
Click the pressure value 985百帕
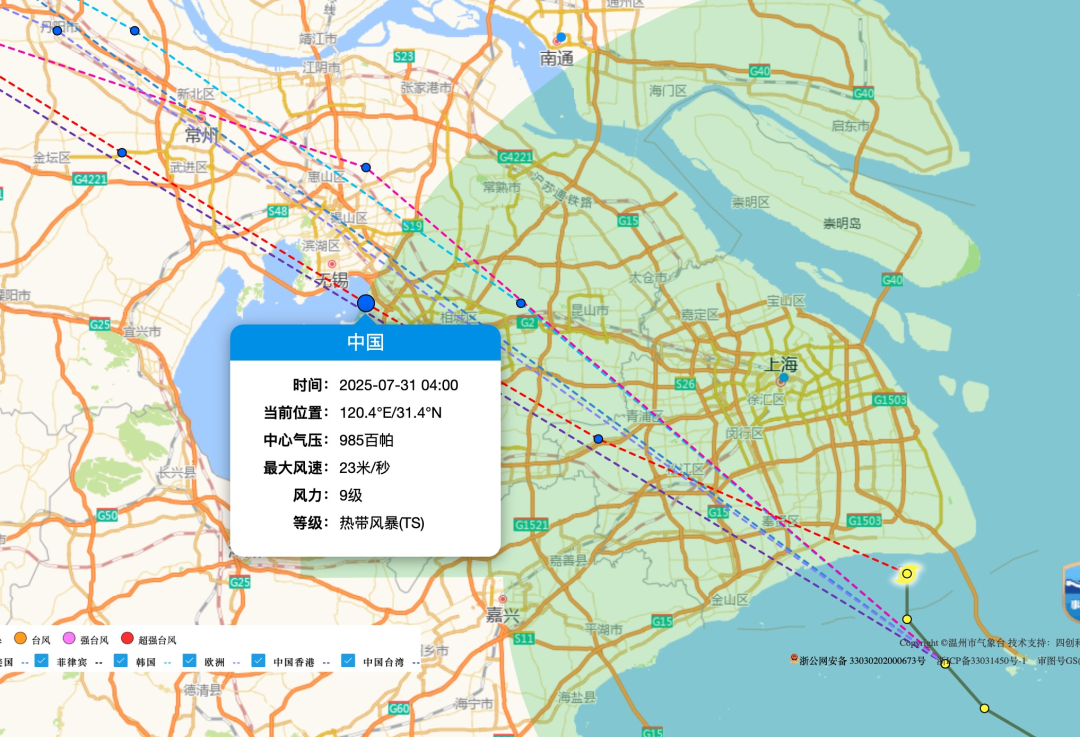coord(366,440)
